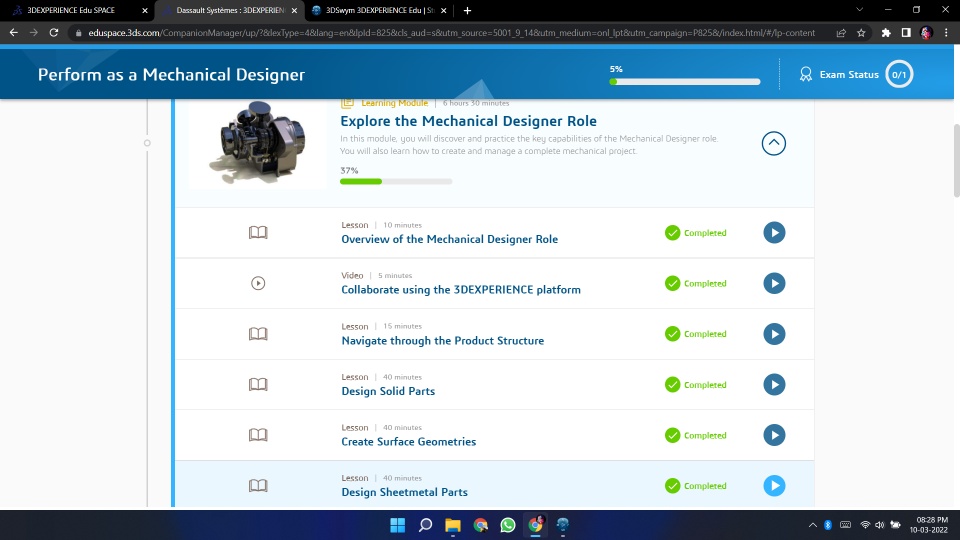Image resolution: width=960 pixels, height=540 pixels.
Task: Open WhatsApp from the taskbar
Action: (x=508, y=525)
